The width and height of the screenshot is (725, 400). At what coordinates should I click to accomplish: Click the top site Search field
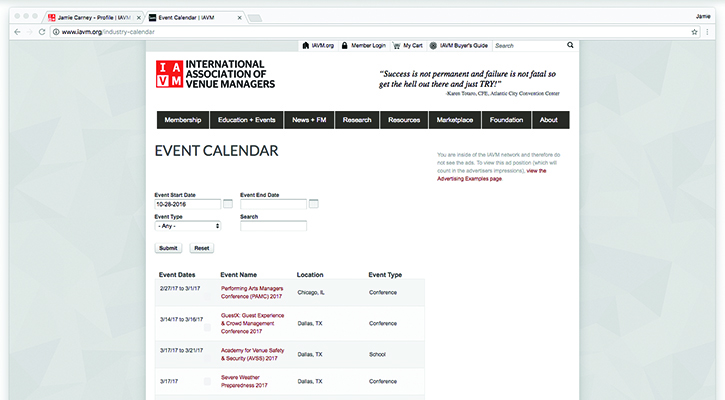click(529, 45)
